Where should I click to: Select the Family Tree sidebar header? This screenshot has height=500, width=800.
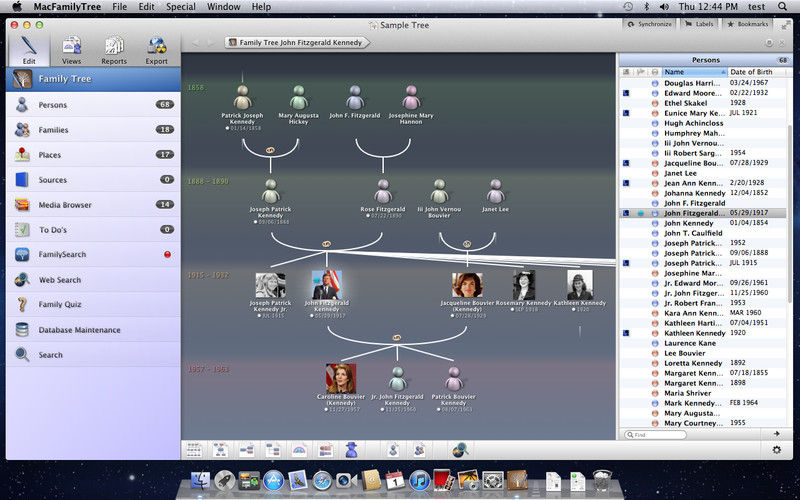tap(93, 79)
